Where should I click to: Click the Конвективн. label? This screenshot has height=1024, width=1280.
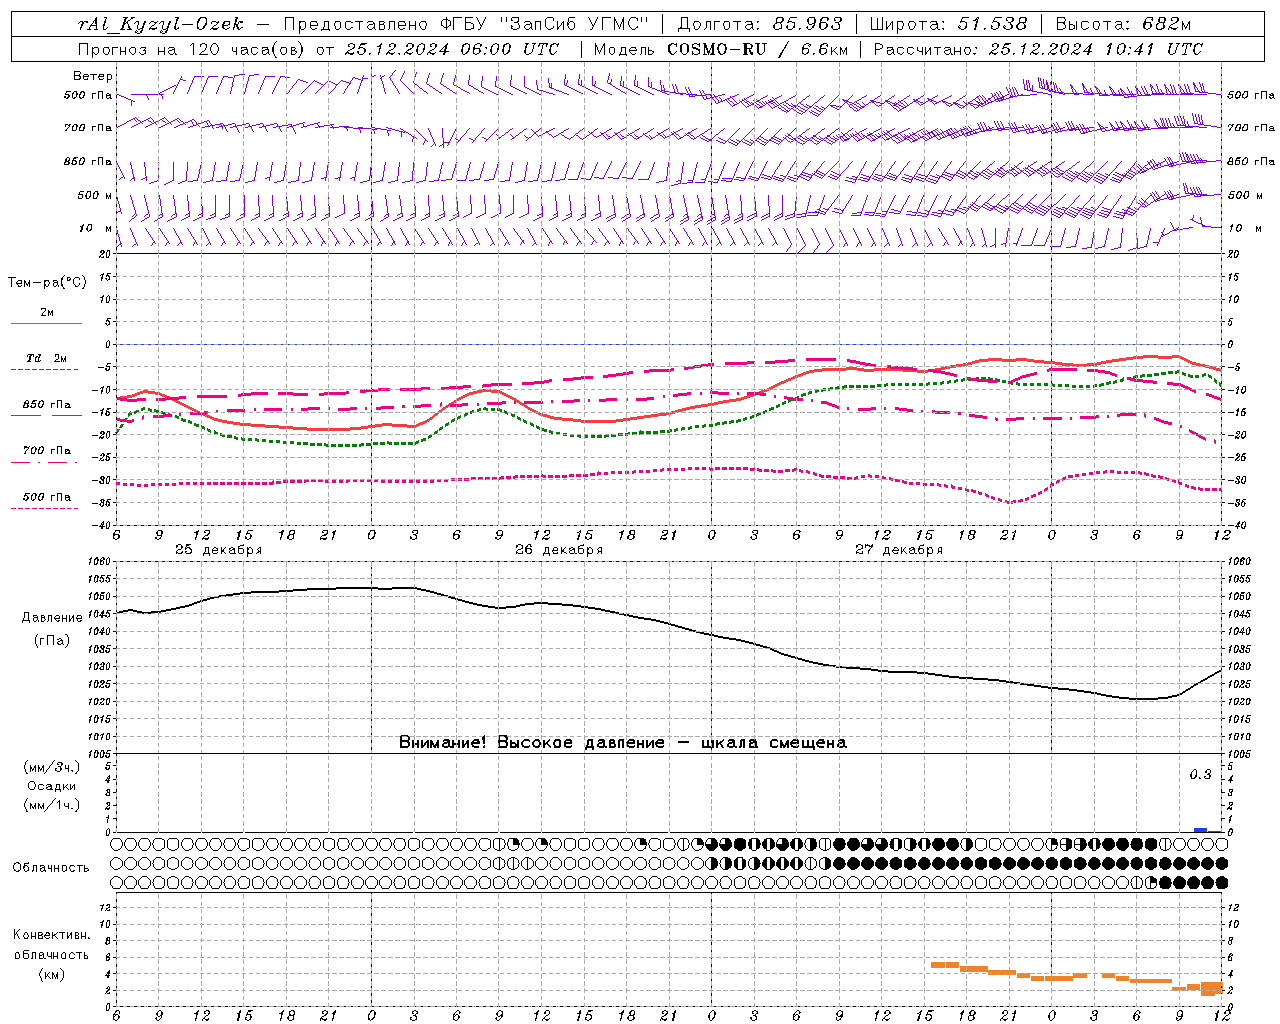pos(51,935)
